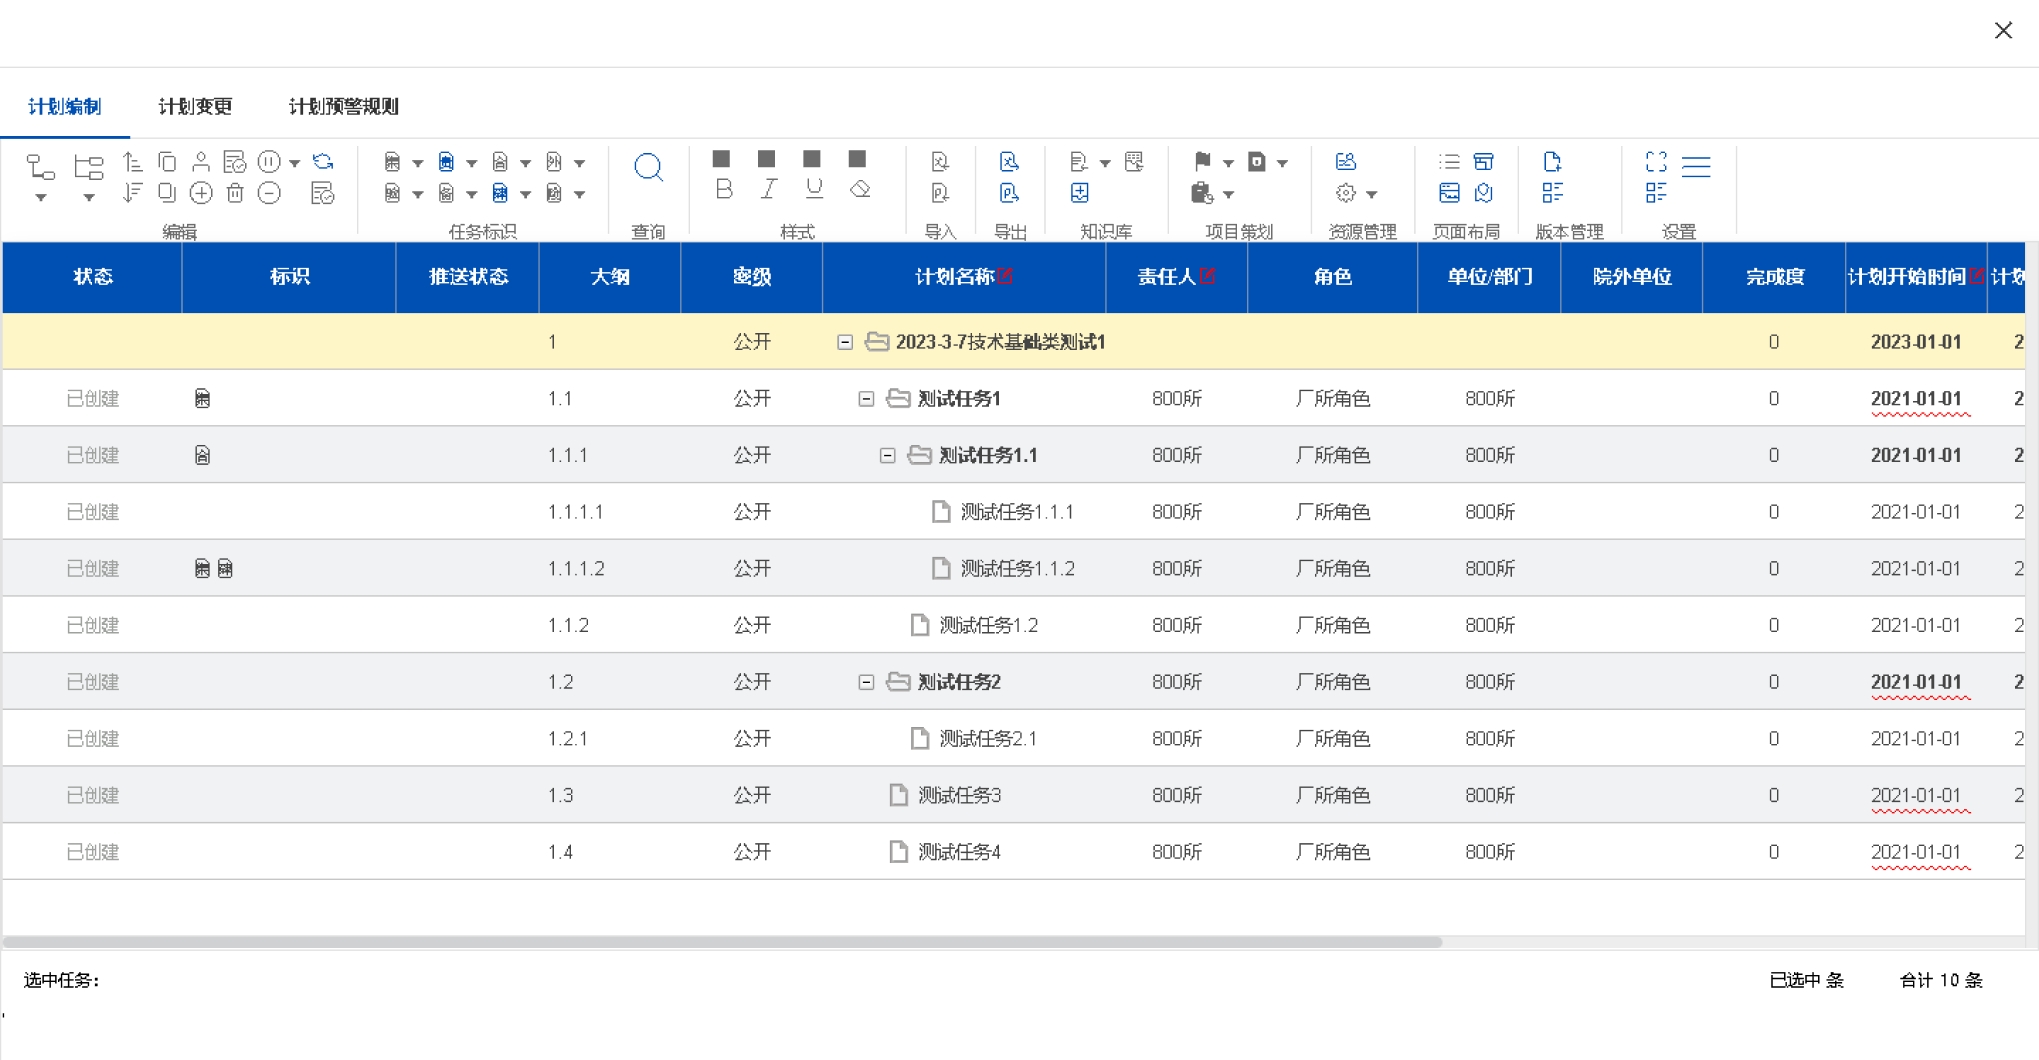
Task: Switch to the 计划变更 tab
Action: [195, 106]
